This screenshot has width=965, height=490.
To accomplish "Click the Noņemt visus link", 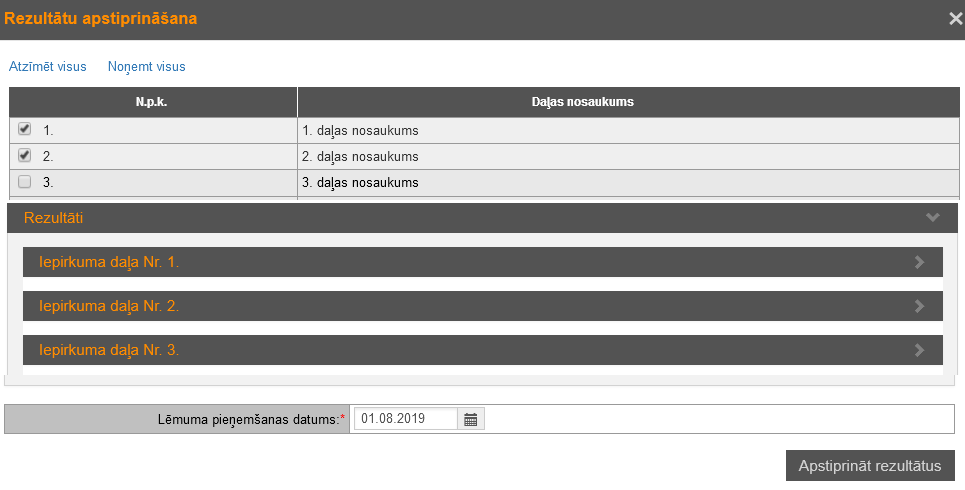I will (146, 67).
